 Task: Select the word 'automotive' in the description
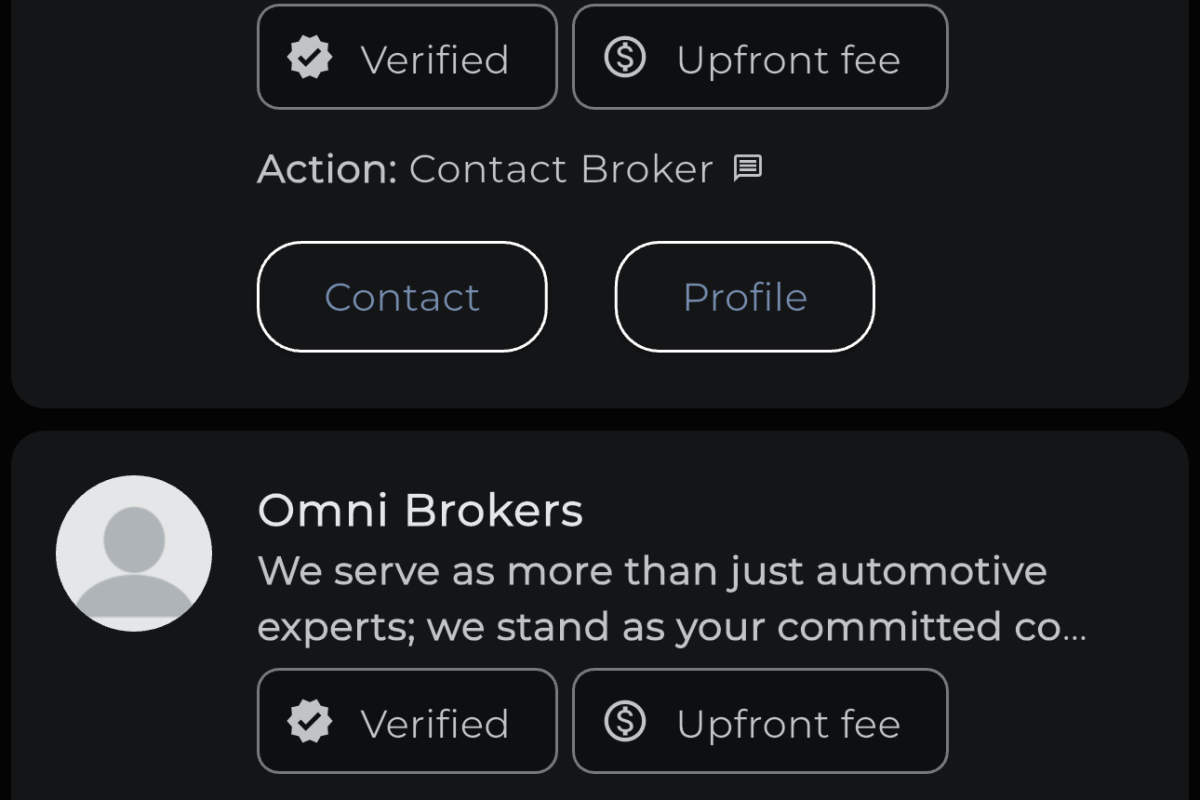pos(932,572)
